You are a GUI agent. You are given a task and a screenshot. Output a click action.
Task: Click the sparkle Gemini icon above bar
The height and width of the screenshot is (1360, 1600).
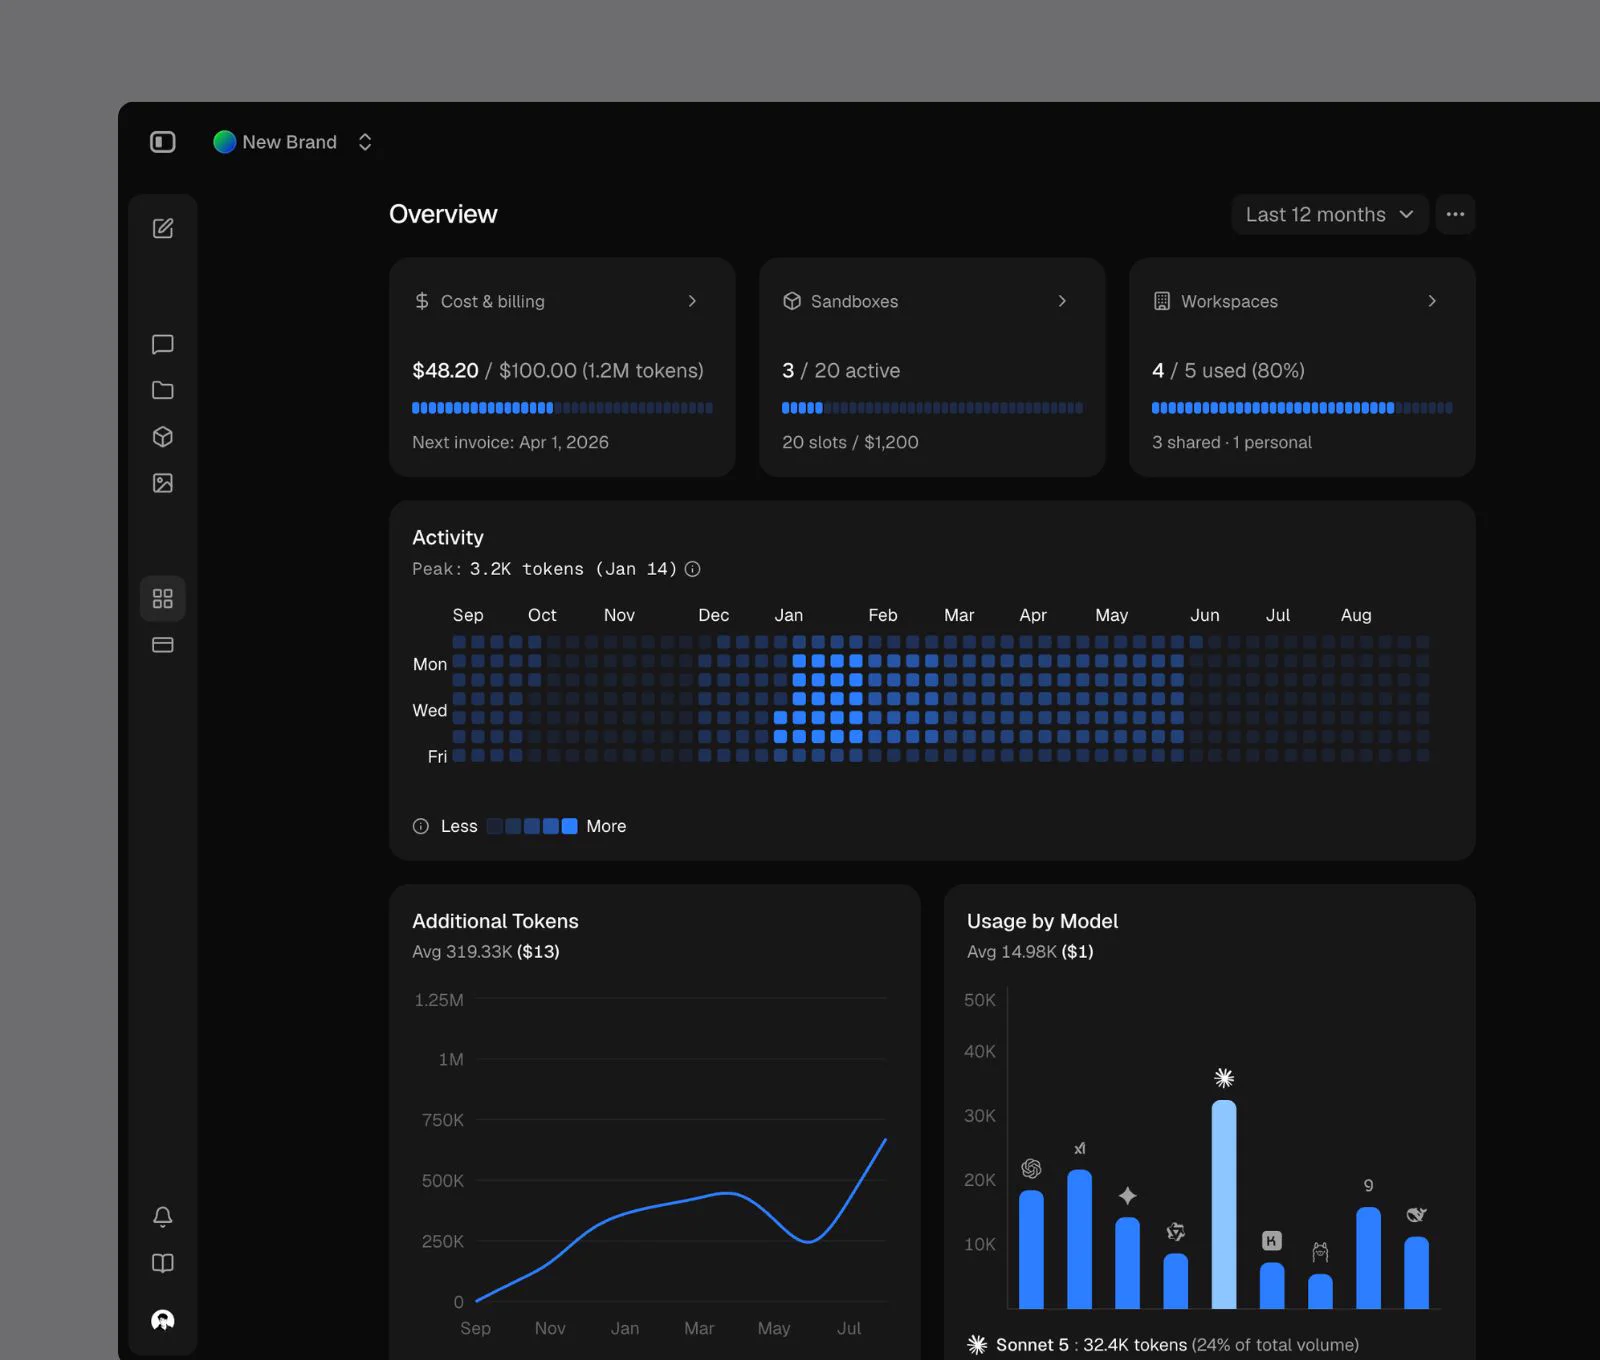[x=1127, y=1196]
